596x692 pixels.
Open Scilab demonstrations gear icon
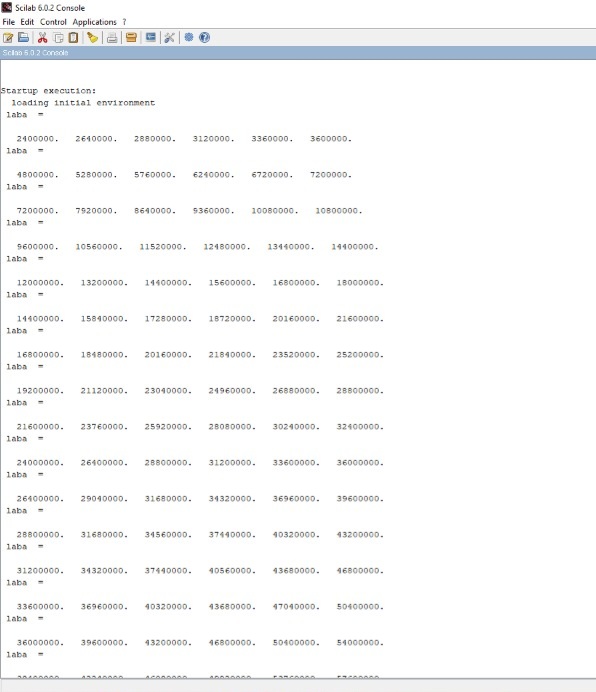189,38
